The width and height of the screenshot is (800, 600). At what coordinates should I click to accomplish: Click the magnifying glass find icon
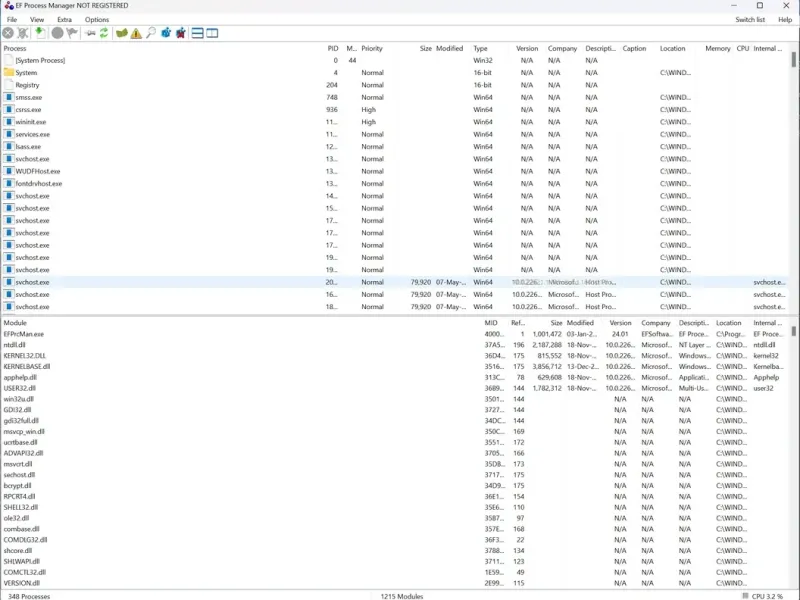tap(151, 33)
